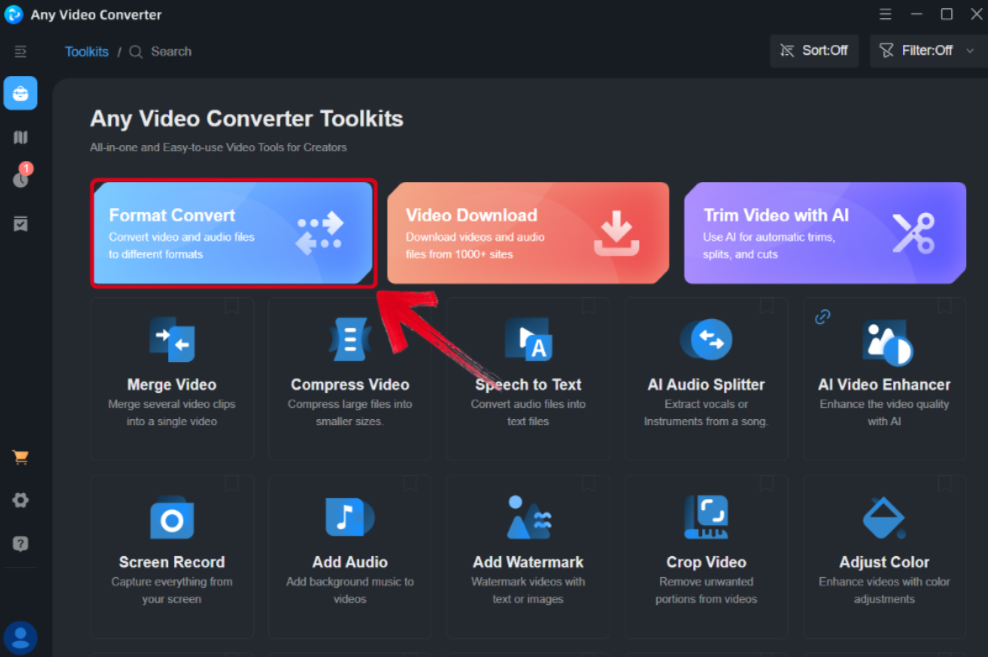The width and height of the screenshot is (988, 657).
Task: Open the user account avatar icon
Action: 20,638
